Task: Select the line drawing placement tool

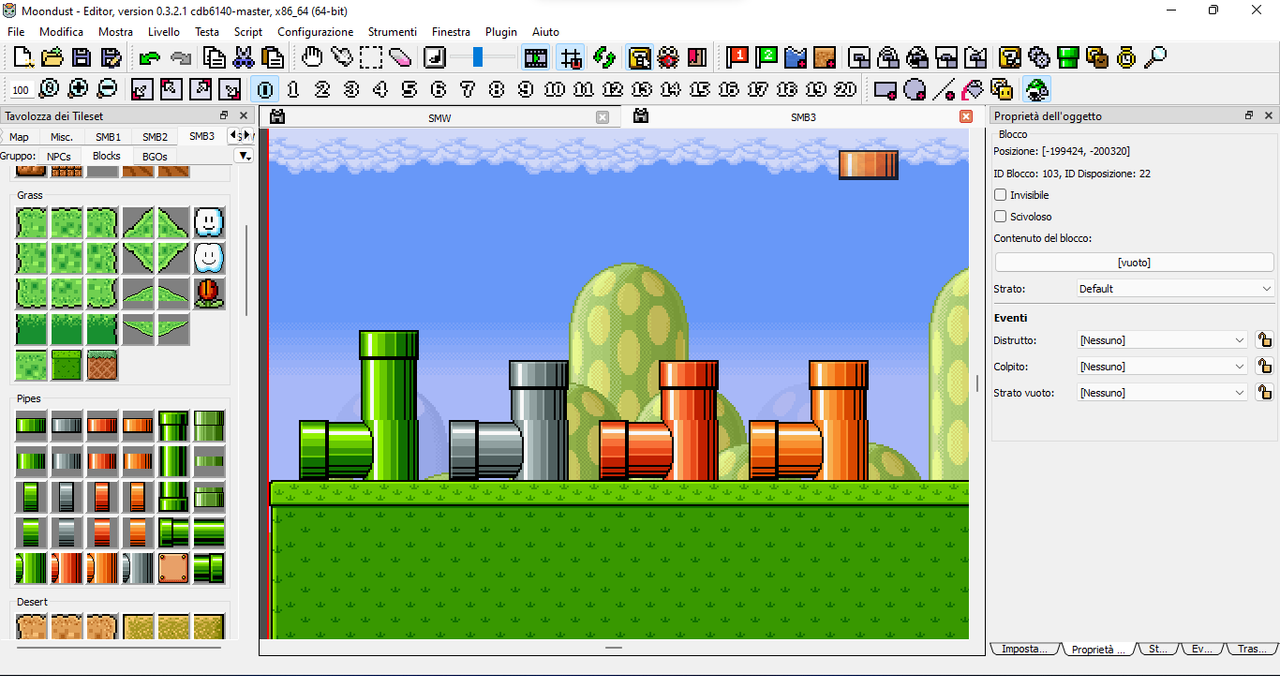Action: coord(943,90)
